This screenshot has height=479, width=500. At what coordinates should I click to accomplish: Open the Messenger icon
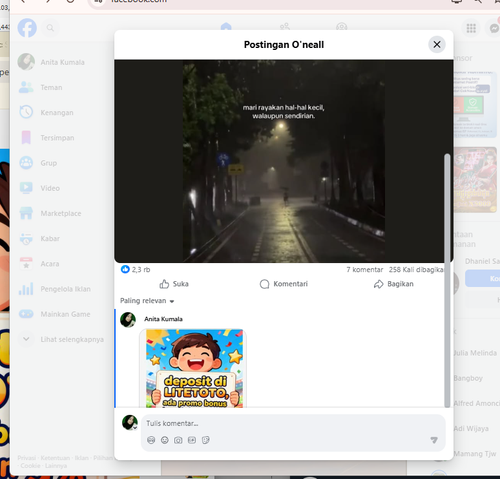494,28
